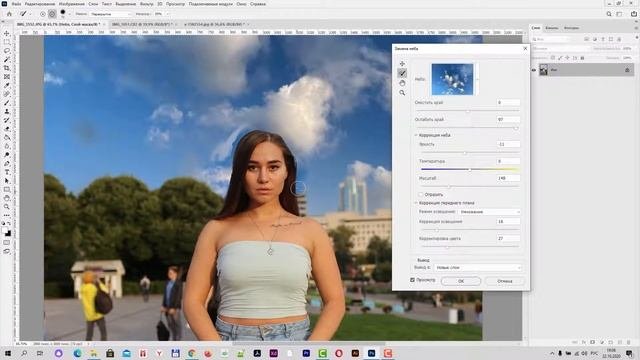Select the Pen tool in main toolbar
Viewport: 640px width, 360px height.
click(7, 163)
